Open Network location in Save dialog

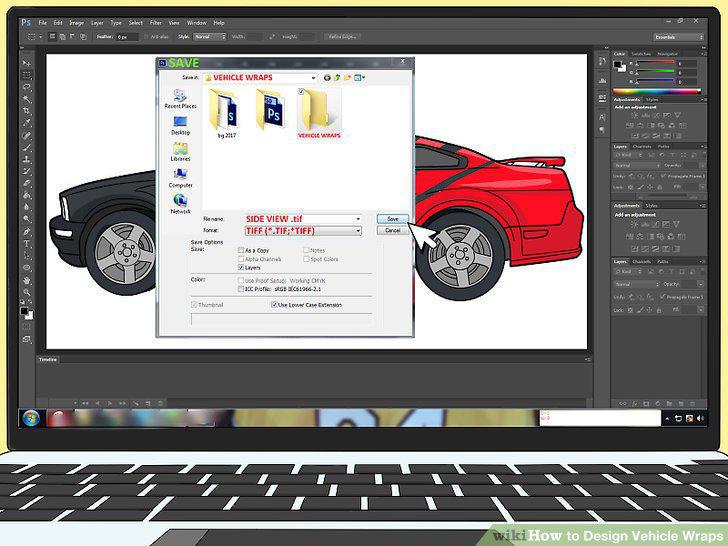(180, 204)
